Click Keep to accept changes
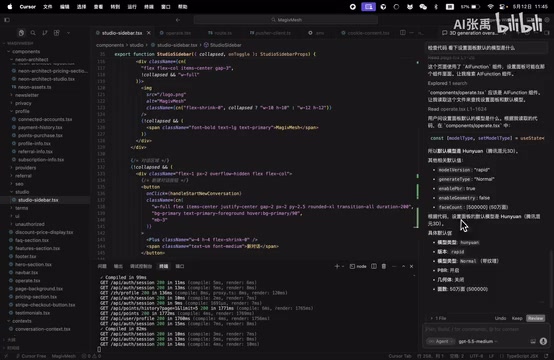Image resolution: width=554 pixels, height=360 pixels. [x=517, y=318]
